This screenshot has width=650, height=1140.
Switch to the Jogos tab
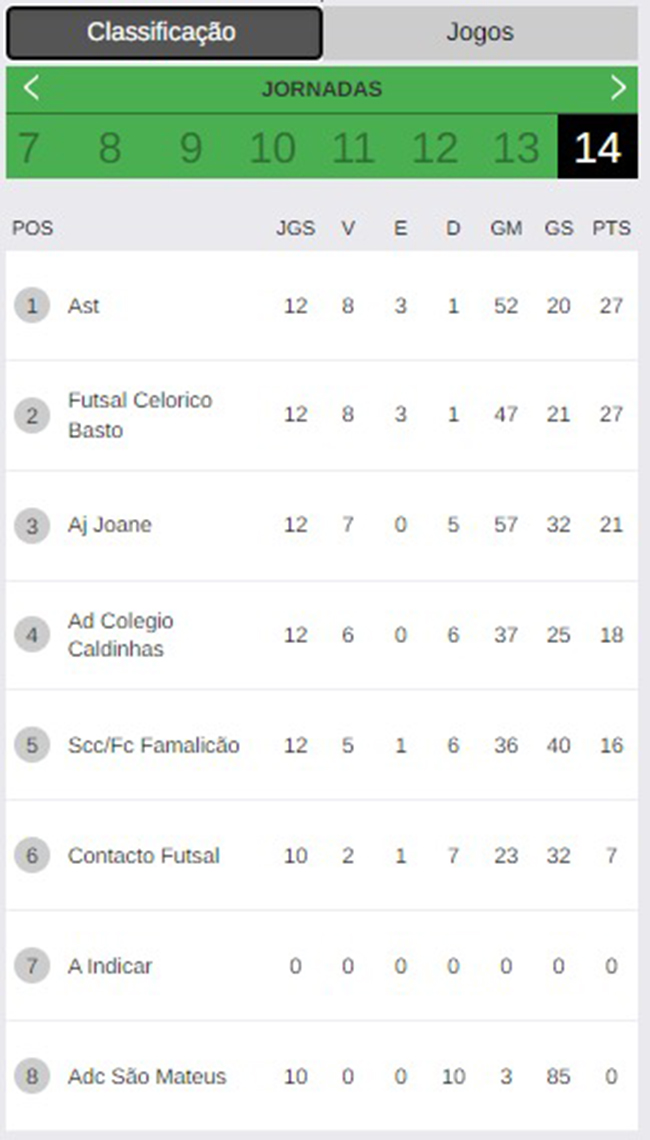click(480, 33)
